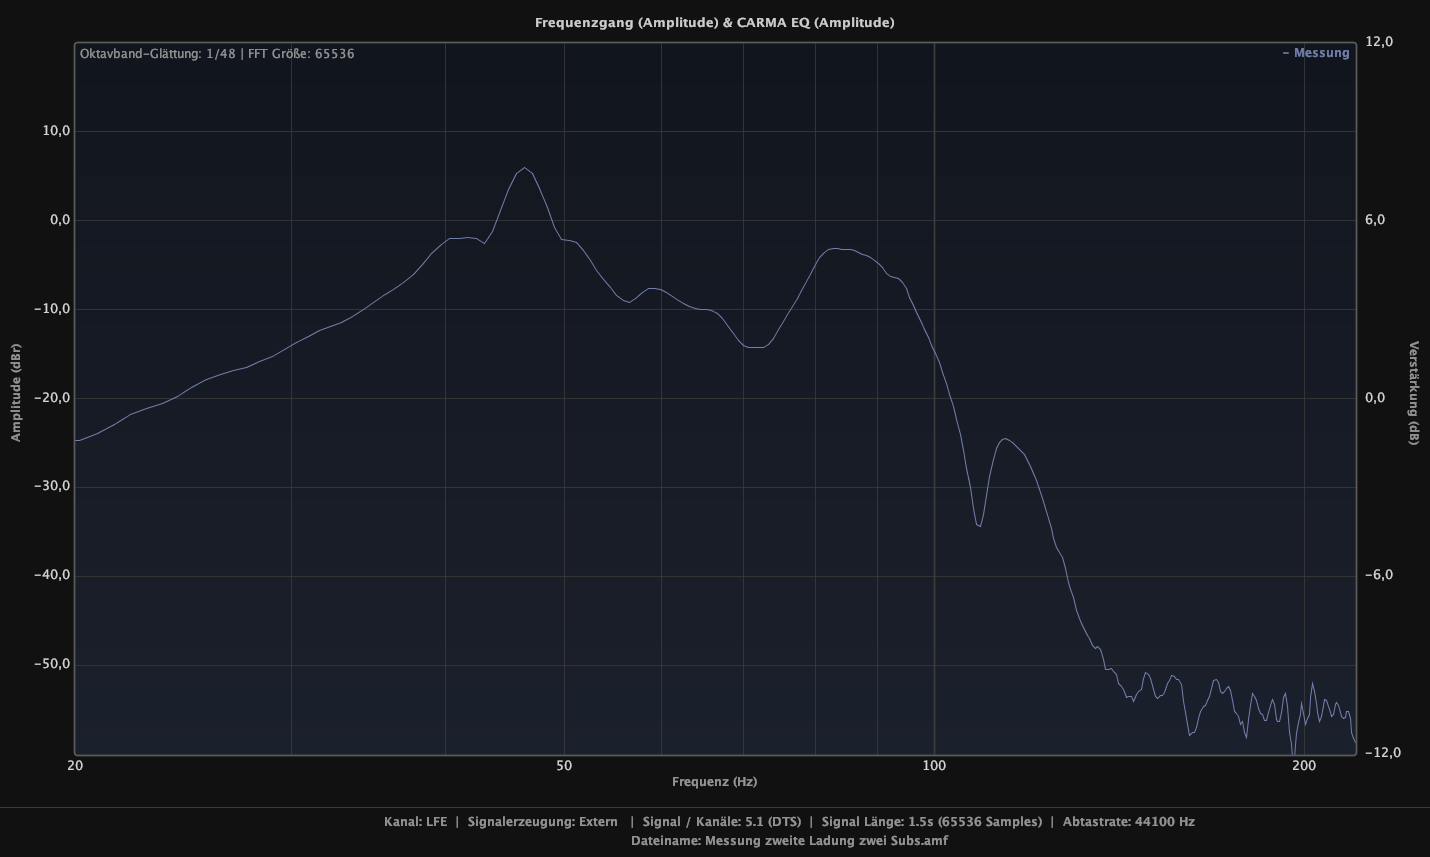Click the −50,0 label on the amplitude axis
This screenshot has width=1430, height=857.
pyautogui.click(x=50, y=664)
